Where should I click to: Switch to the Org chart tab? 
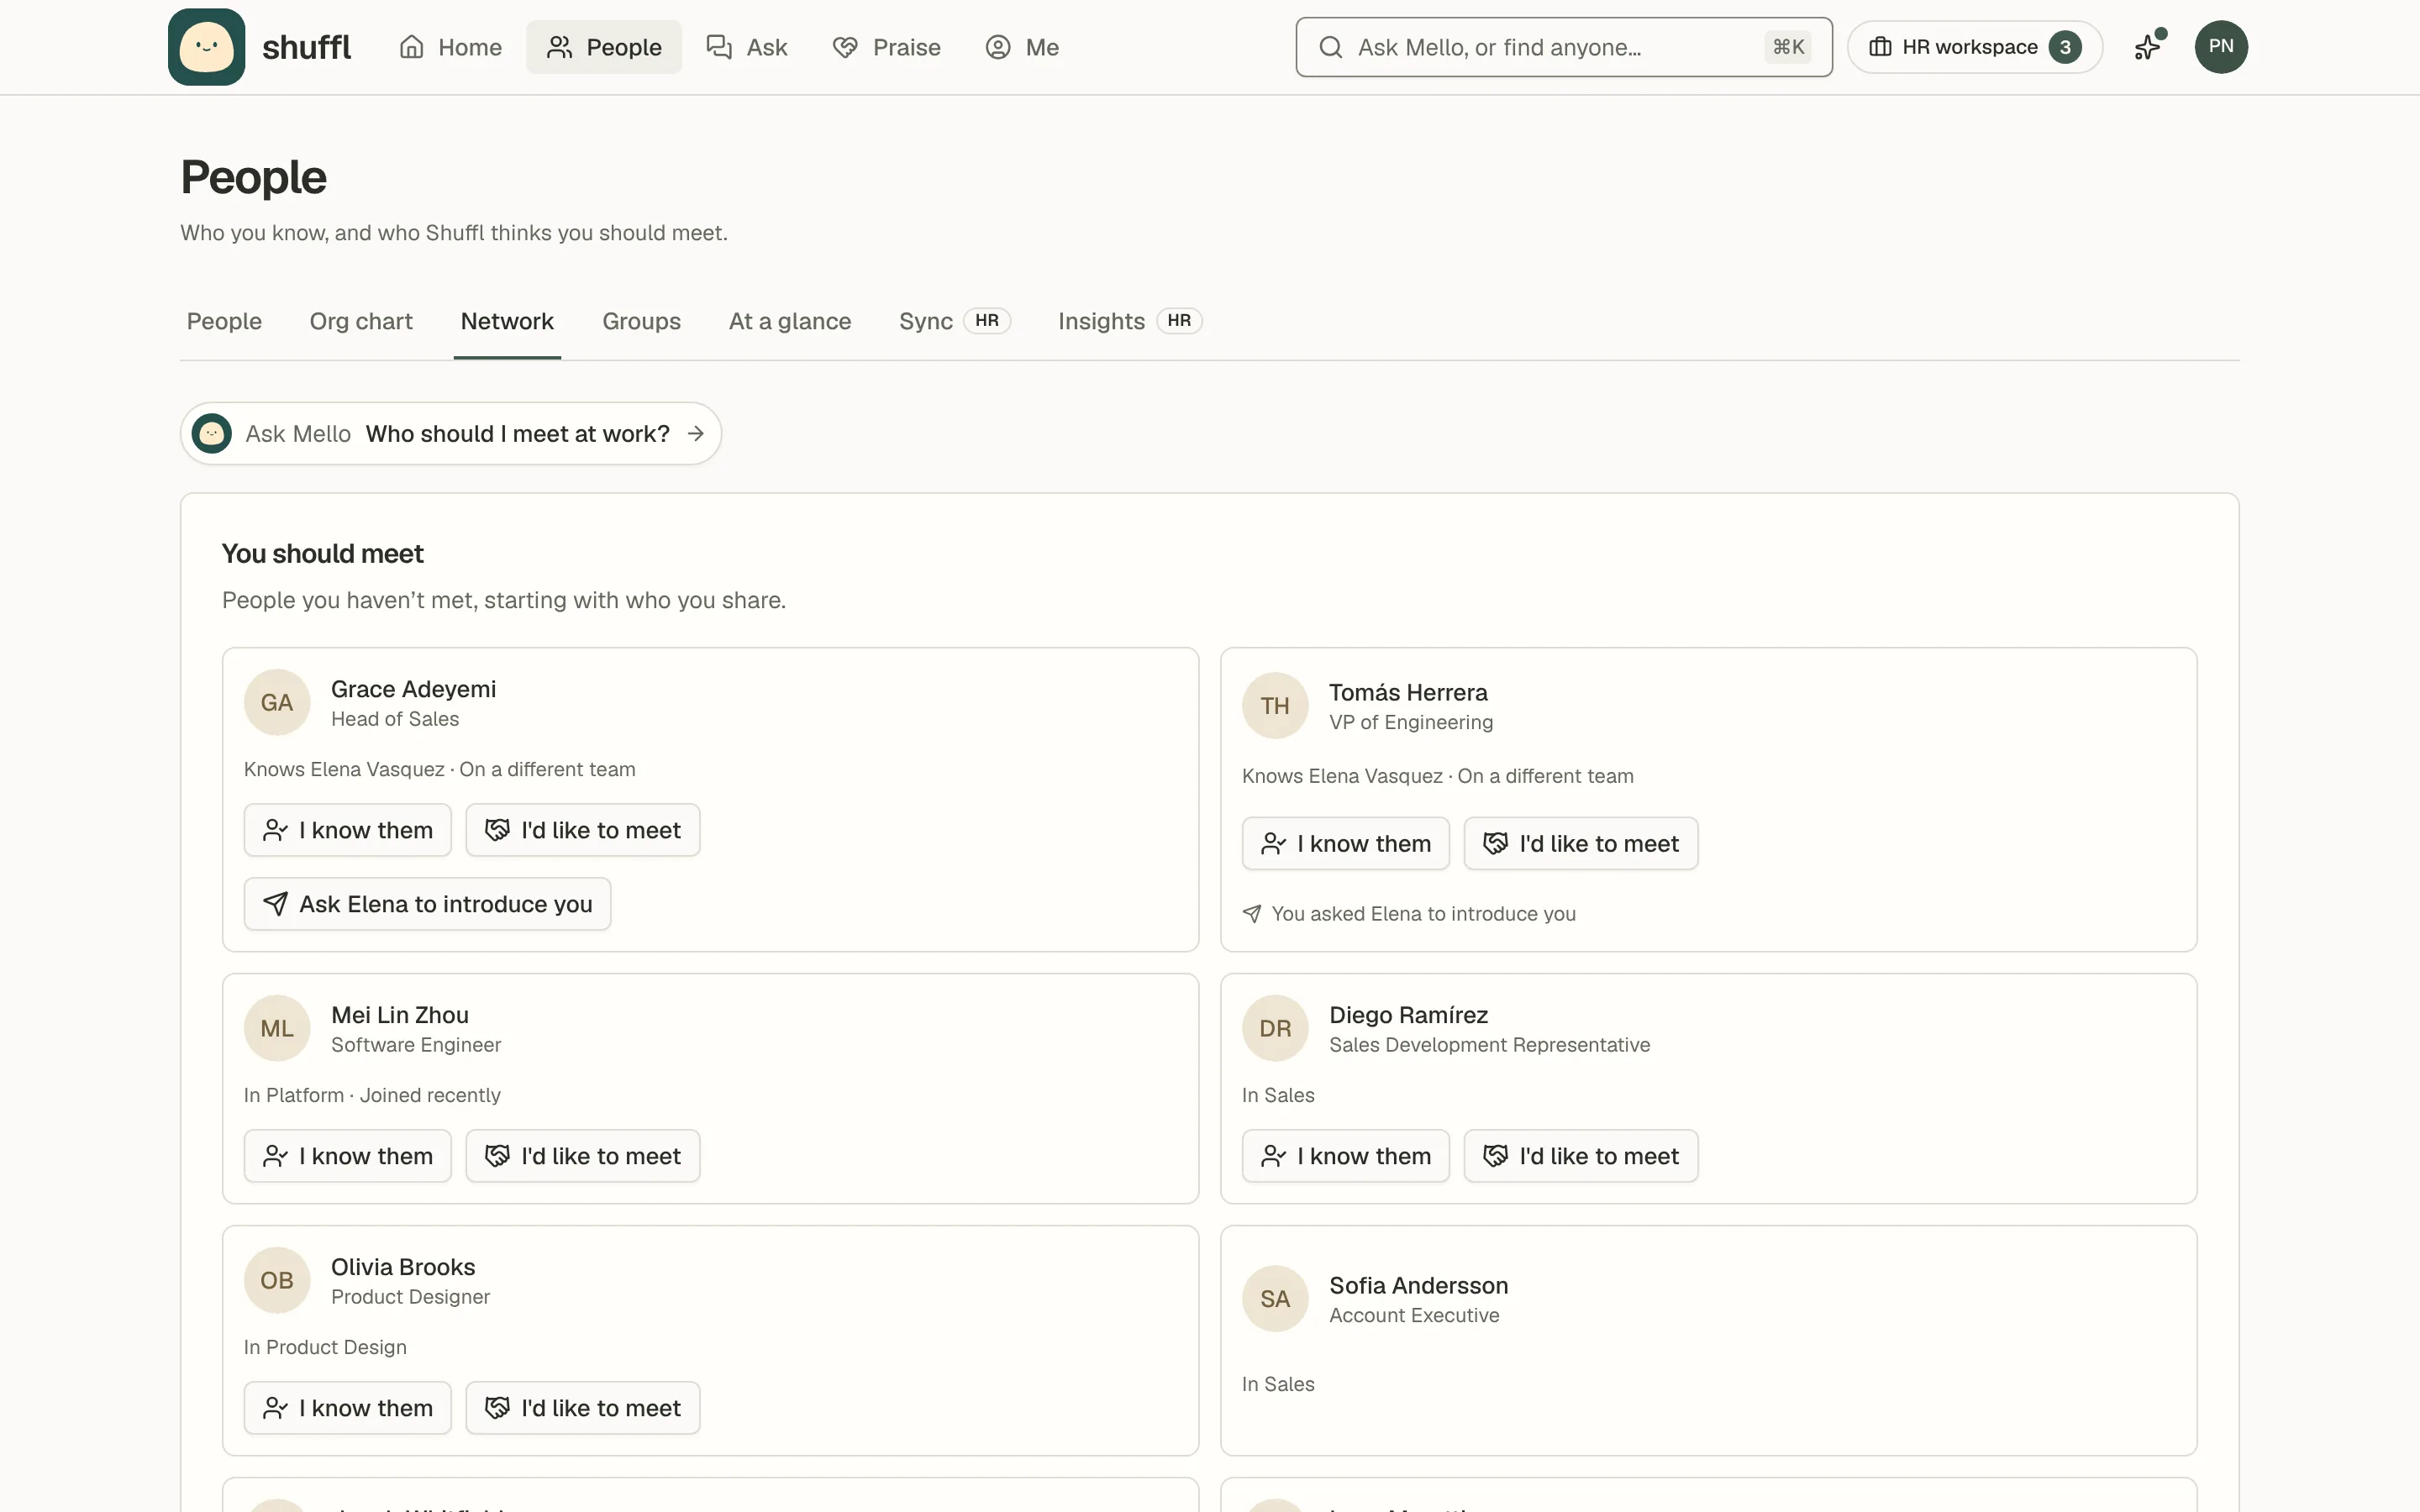[x=361, y=321]
